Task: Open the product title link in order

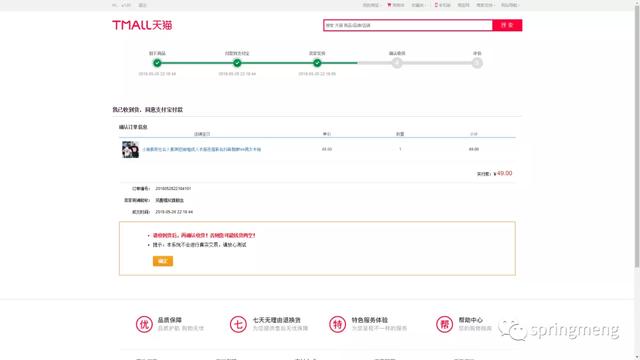Action: click(202, 149)
